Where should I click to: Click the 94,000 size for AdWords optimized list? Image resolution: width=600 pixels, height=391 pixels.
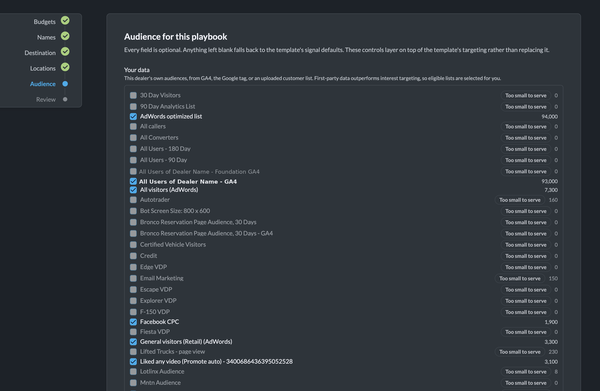[549, 117]
